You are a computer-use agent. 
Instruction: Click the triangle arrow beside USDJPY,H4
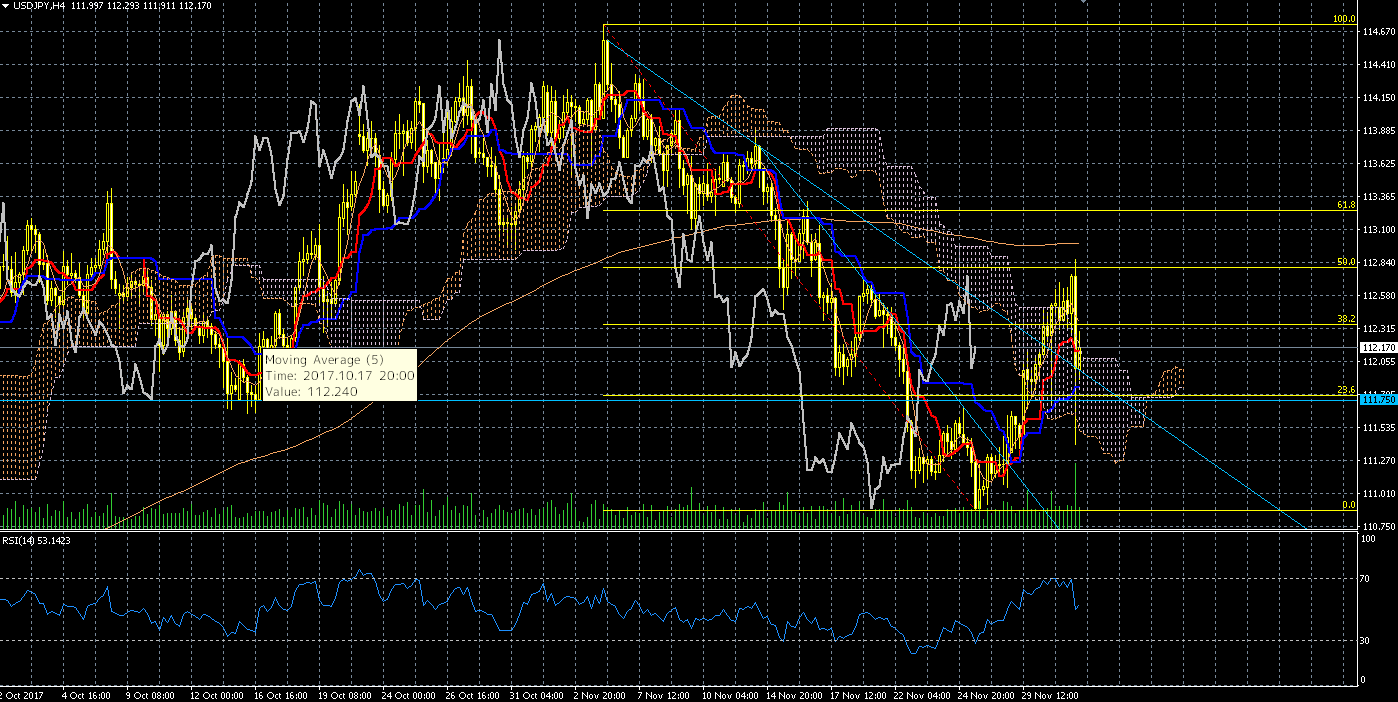pos(5,7)
